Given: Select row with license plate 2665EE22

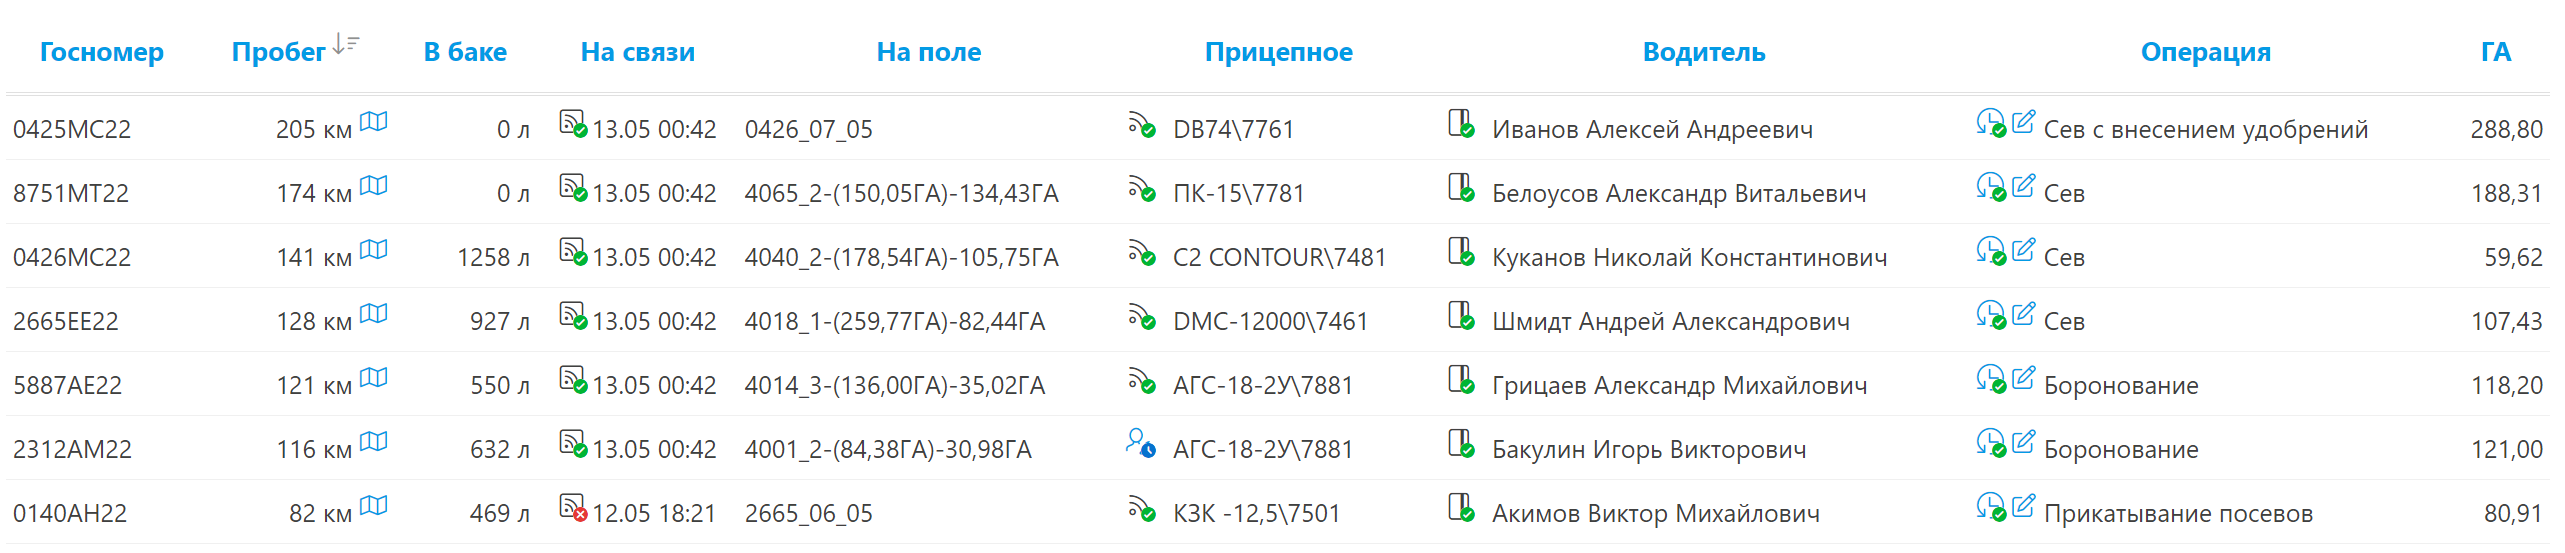Looking at the screenshot, I should click(x=1277, y=320).
